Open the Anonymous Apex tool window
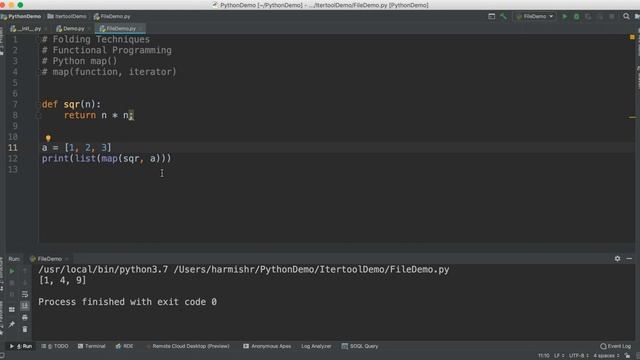 click(x=267, y=346)
